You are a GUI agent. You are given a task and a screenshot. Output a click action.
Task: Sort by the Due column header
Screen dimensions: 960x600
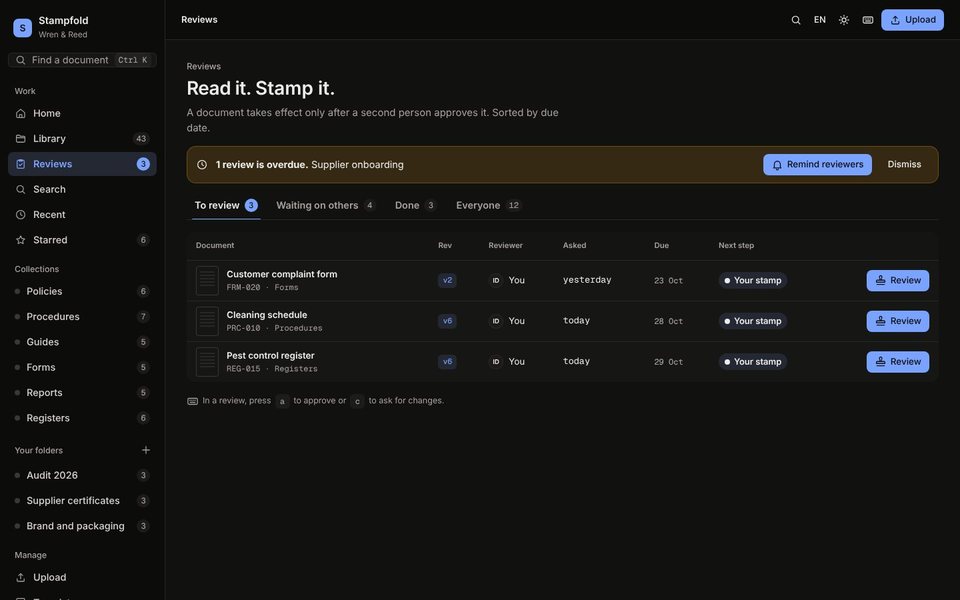click(661, 246)
